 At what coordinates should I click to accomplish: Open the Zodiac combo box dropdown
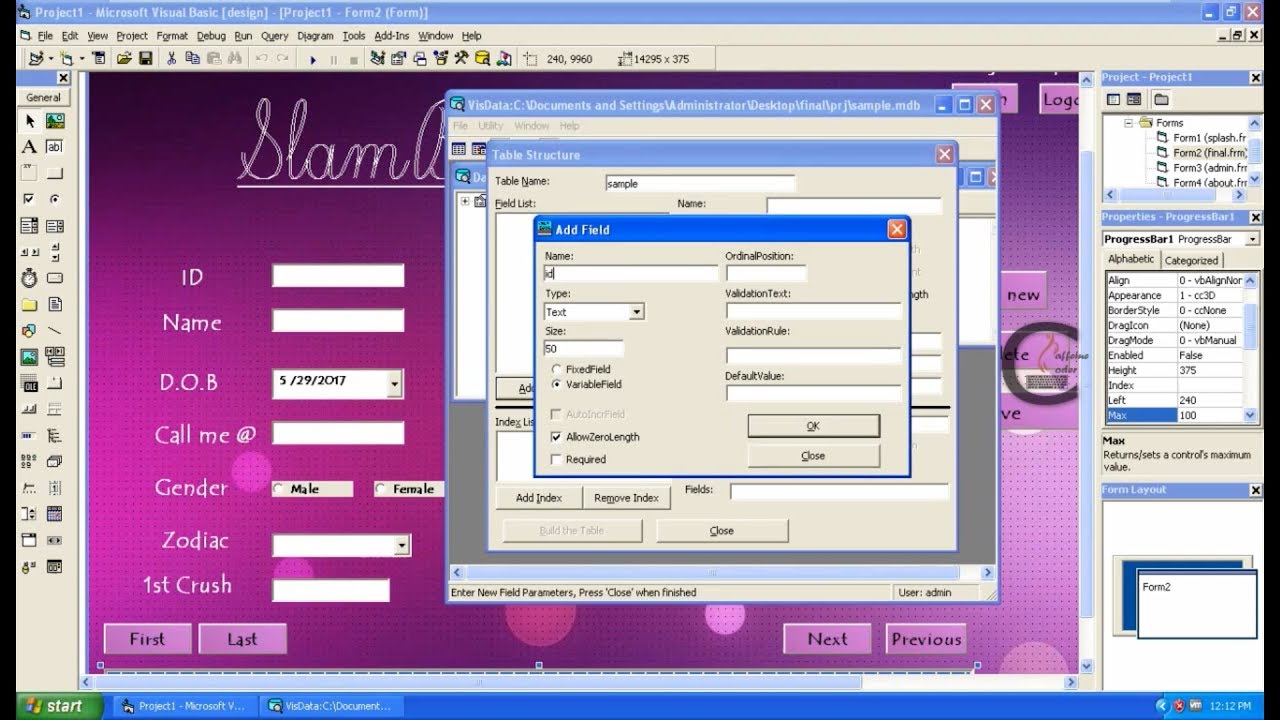402,545
